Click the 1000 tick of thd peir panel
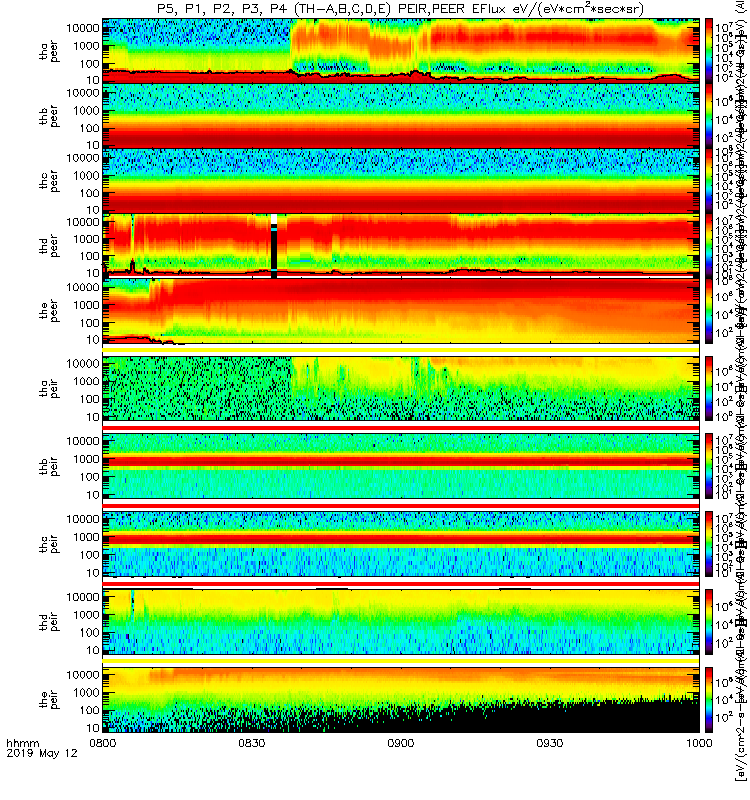The height and width of the screenshot is (800, 750). [x=86, y=615]
